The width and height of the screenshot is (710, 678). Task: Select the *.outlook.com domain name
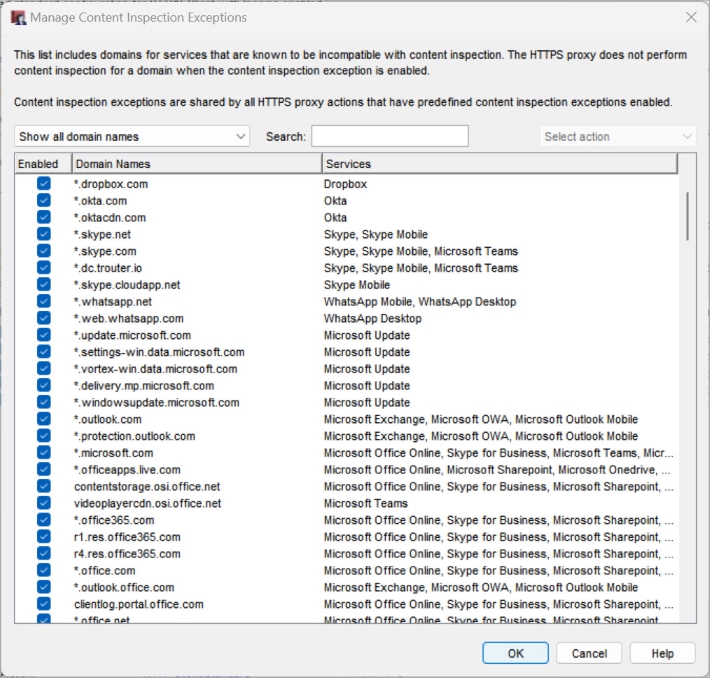tap(108, 419)
